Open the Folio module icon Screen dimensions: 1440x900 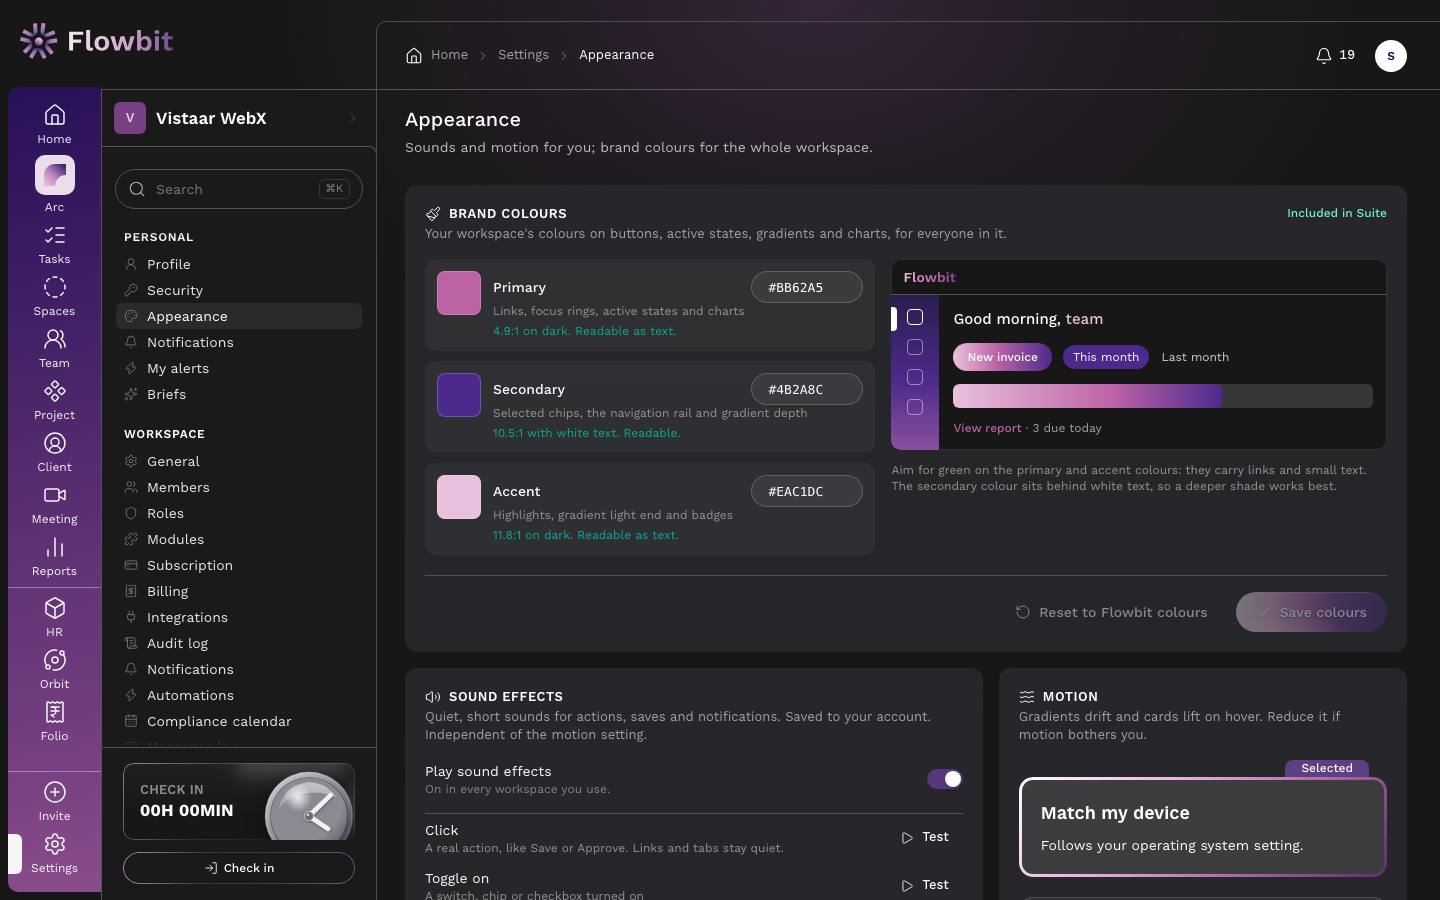point(55,713)
